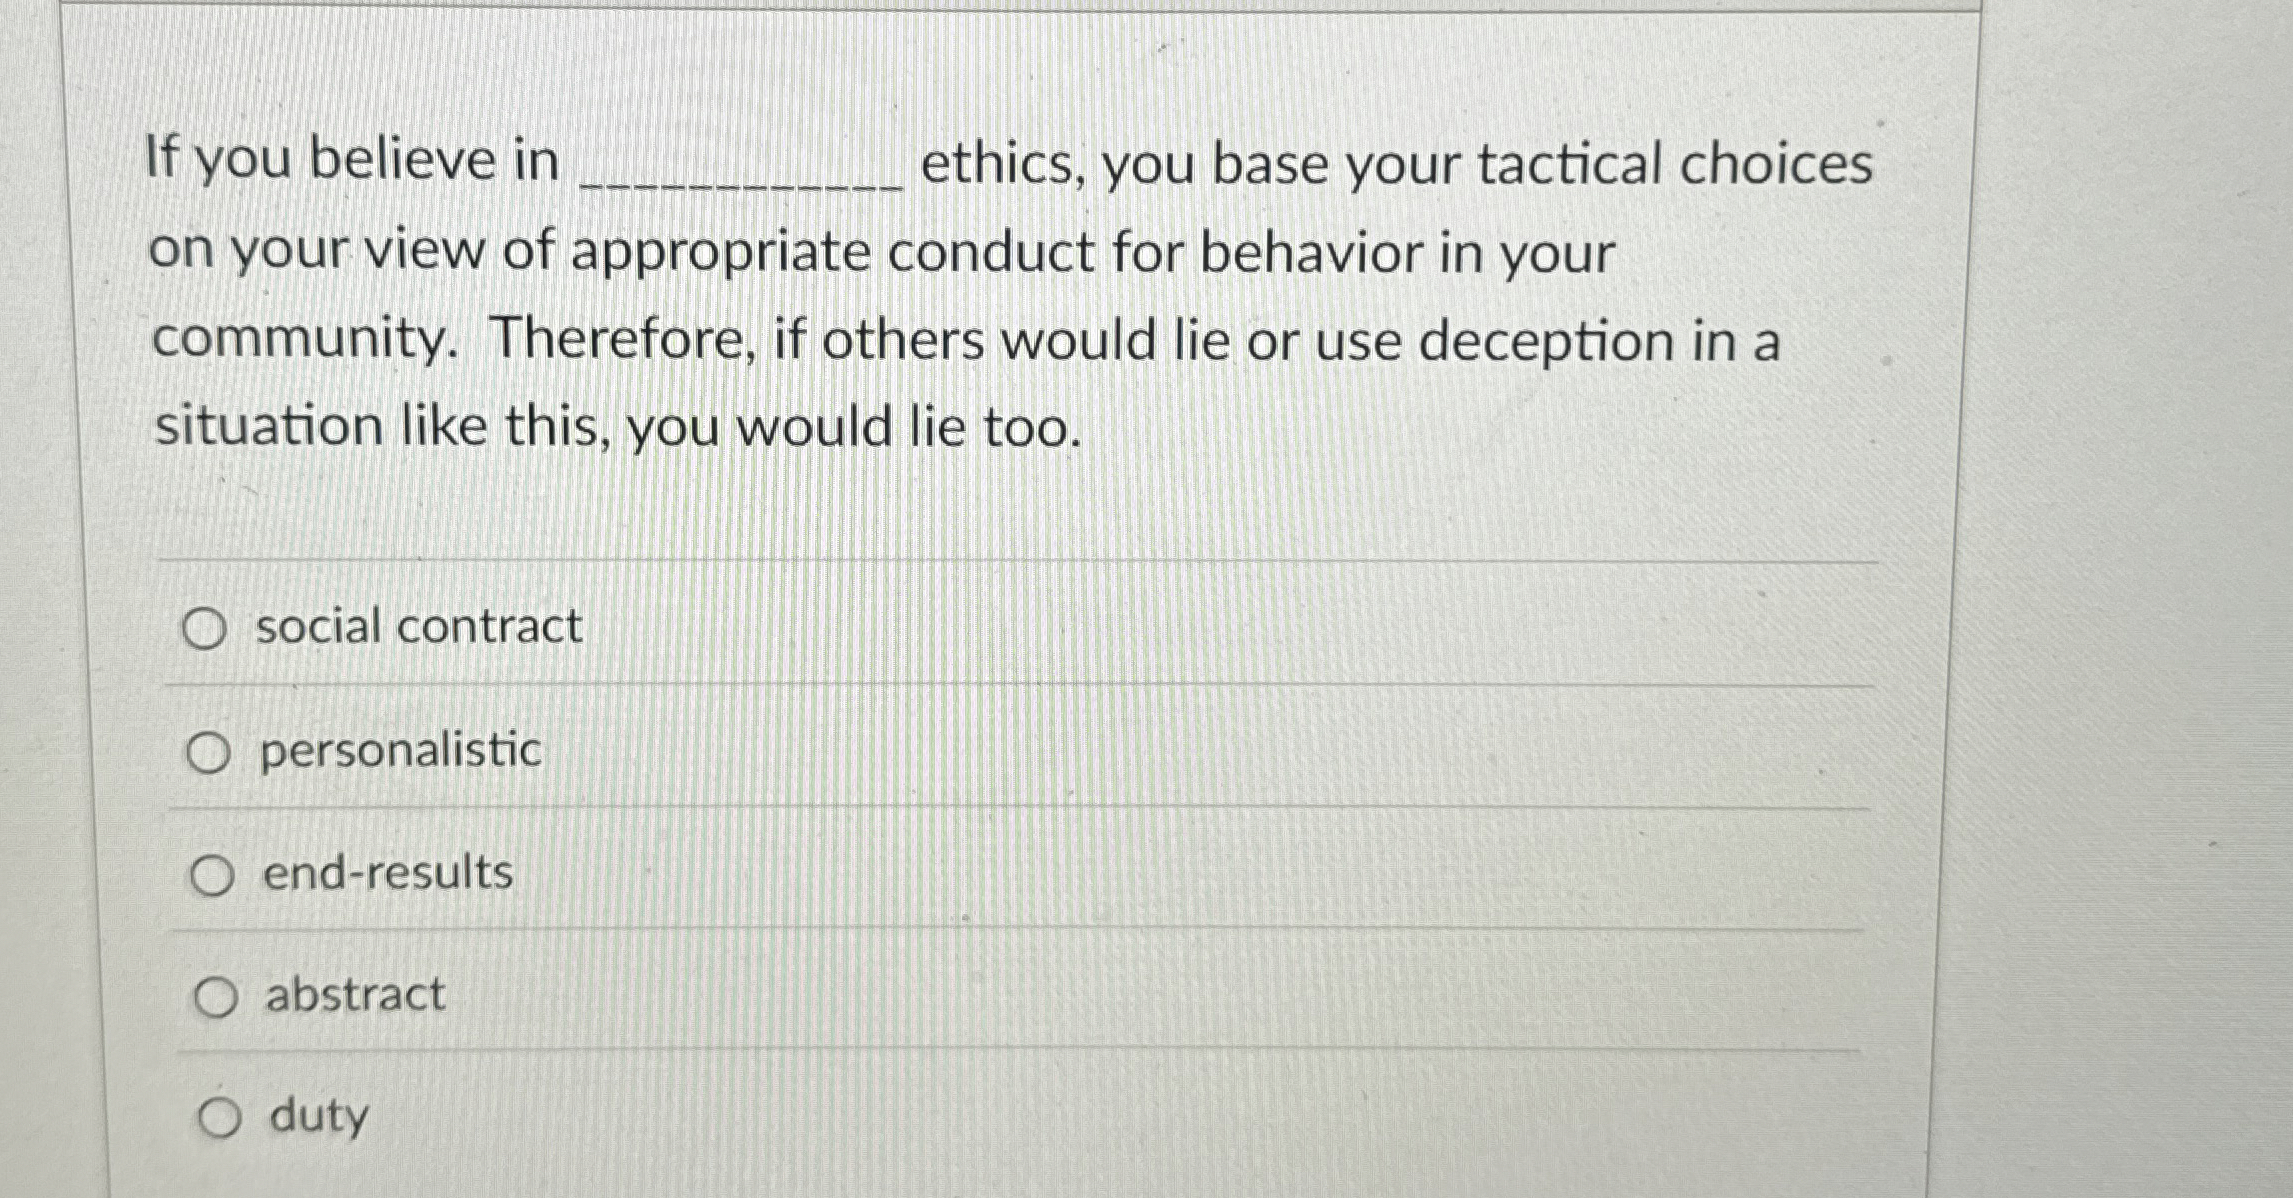The width and height of the screenshot is (2293, 1198).
Task: Click the "personalistic" answer text
Action: (x=400, y=751)
